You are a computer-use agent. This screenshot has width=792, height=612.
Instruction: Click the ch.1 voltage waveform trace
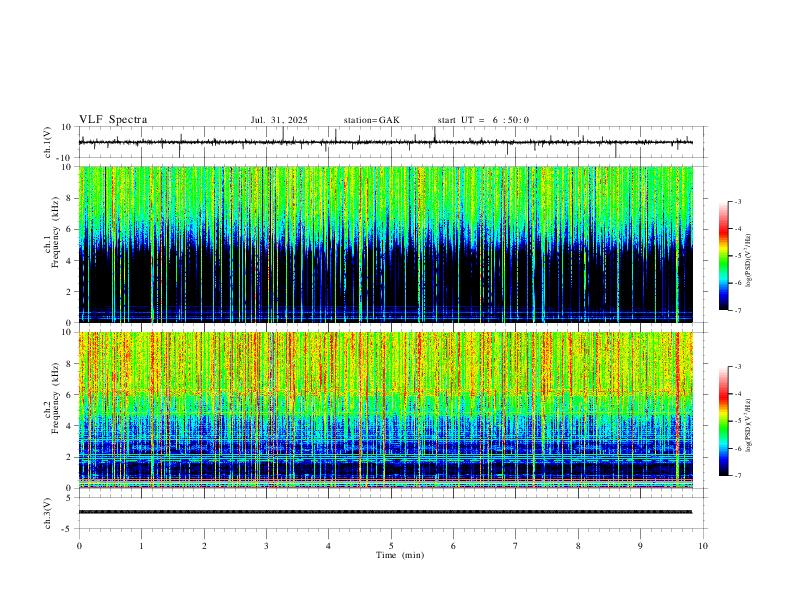[x=386, y=142]
